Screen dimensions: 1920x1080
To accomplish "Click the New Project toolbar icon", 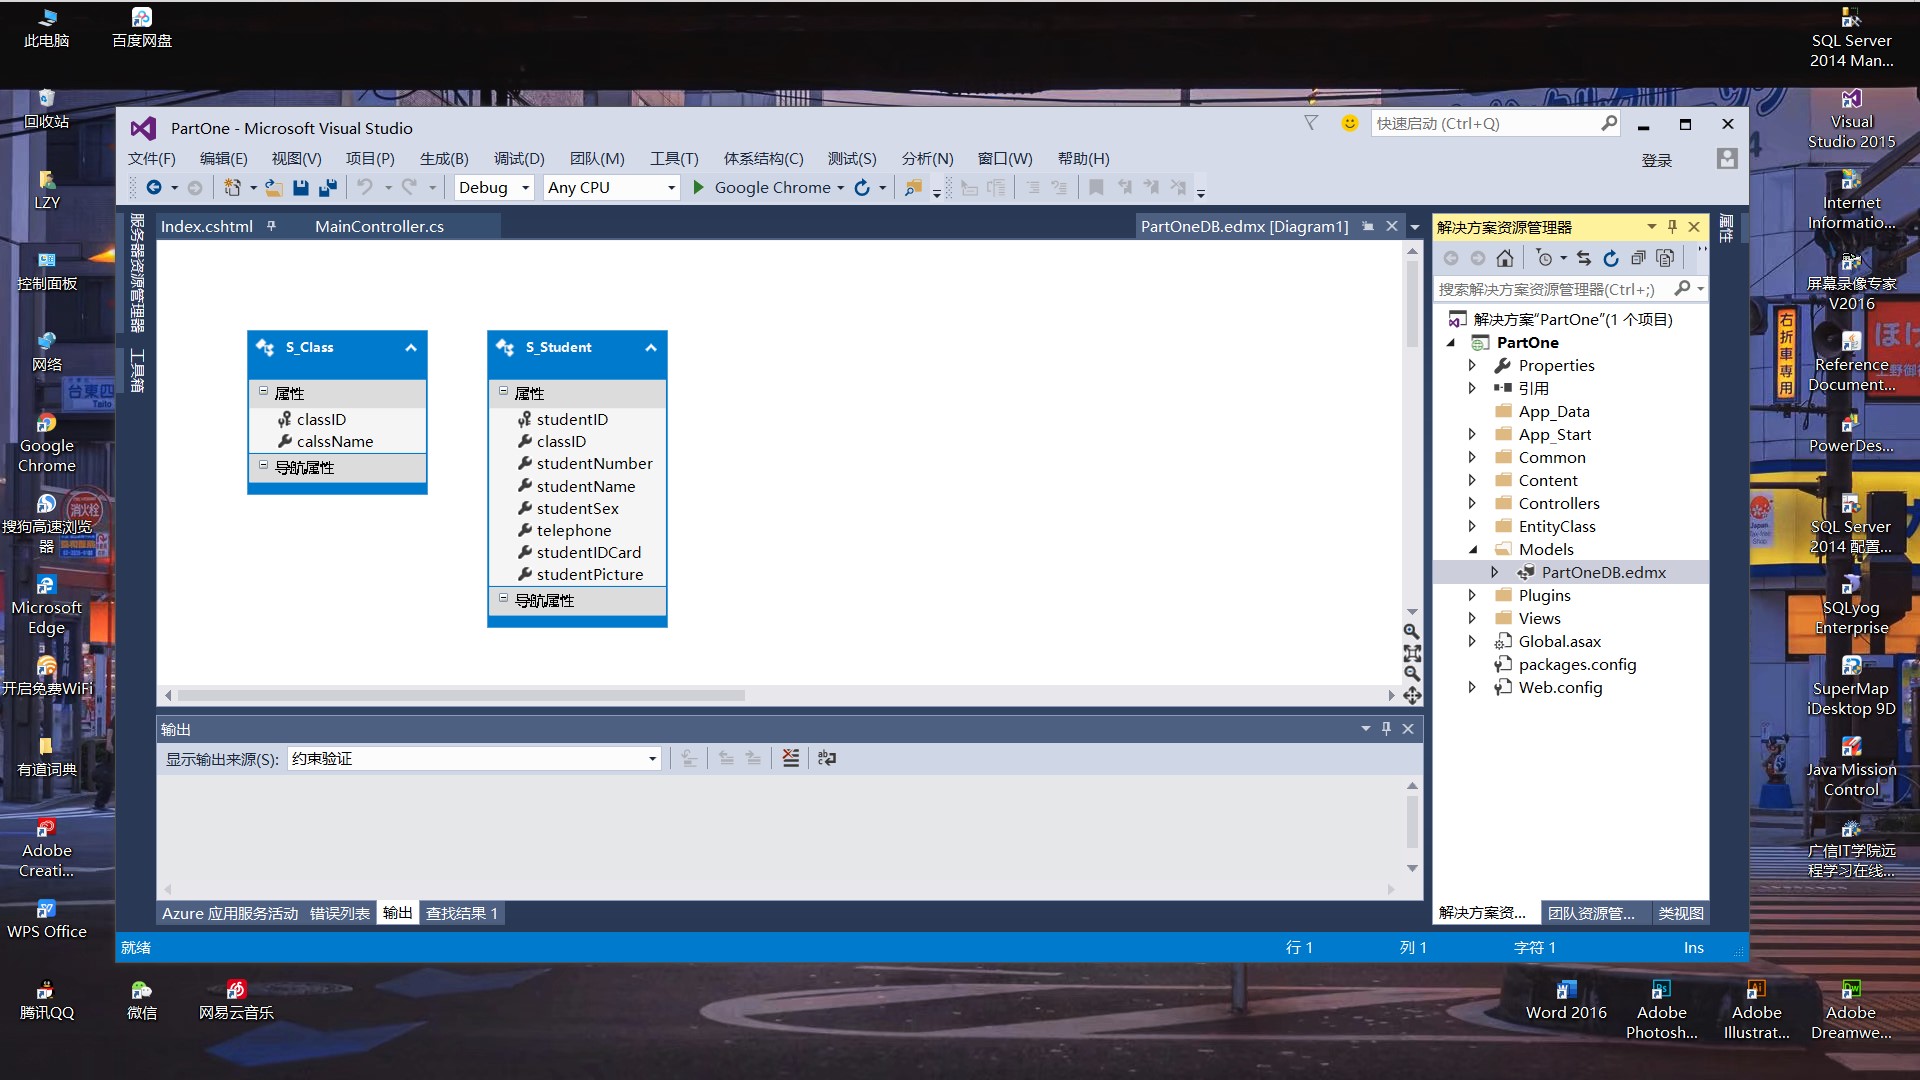I will pyautogui.click(x=231, y=187).
